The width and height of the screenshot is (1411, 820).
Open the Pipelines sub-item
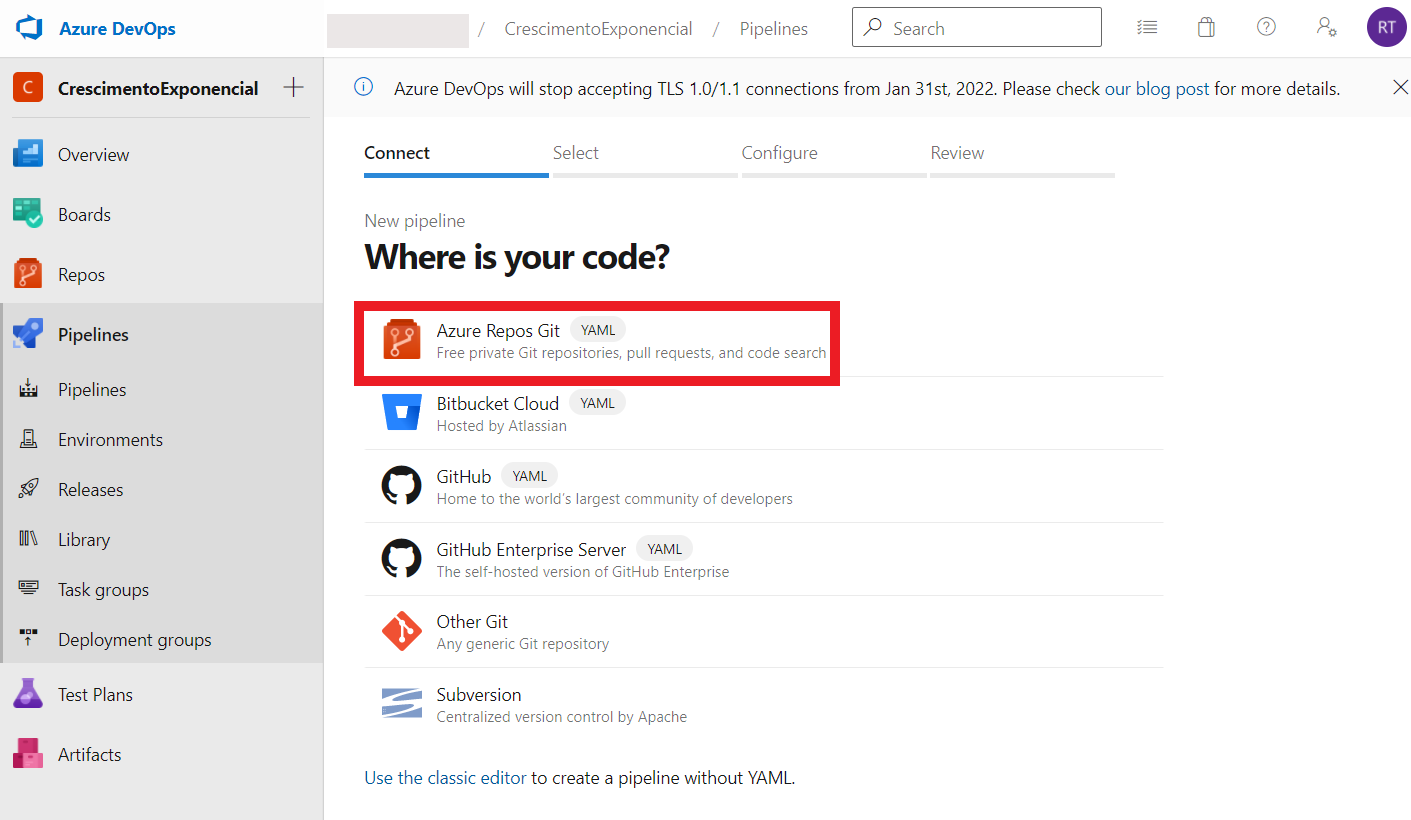[162, 389]
